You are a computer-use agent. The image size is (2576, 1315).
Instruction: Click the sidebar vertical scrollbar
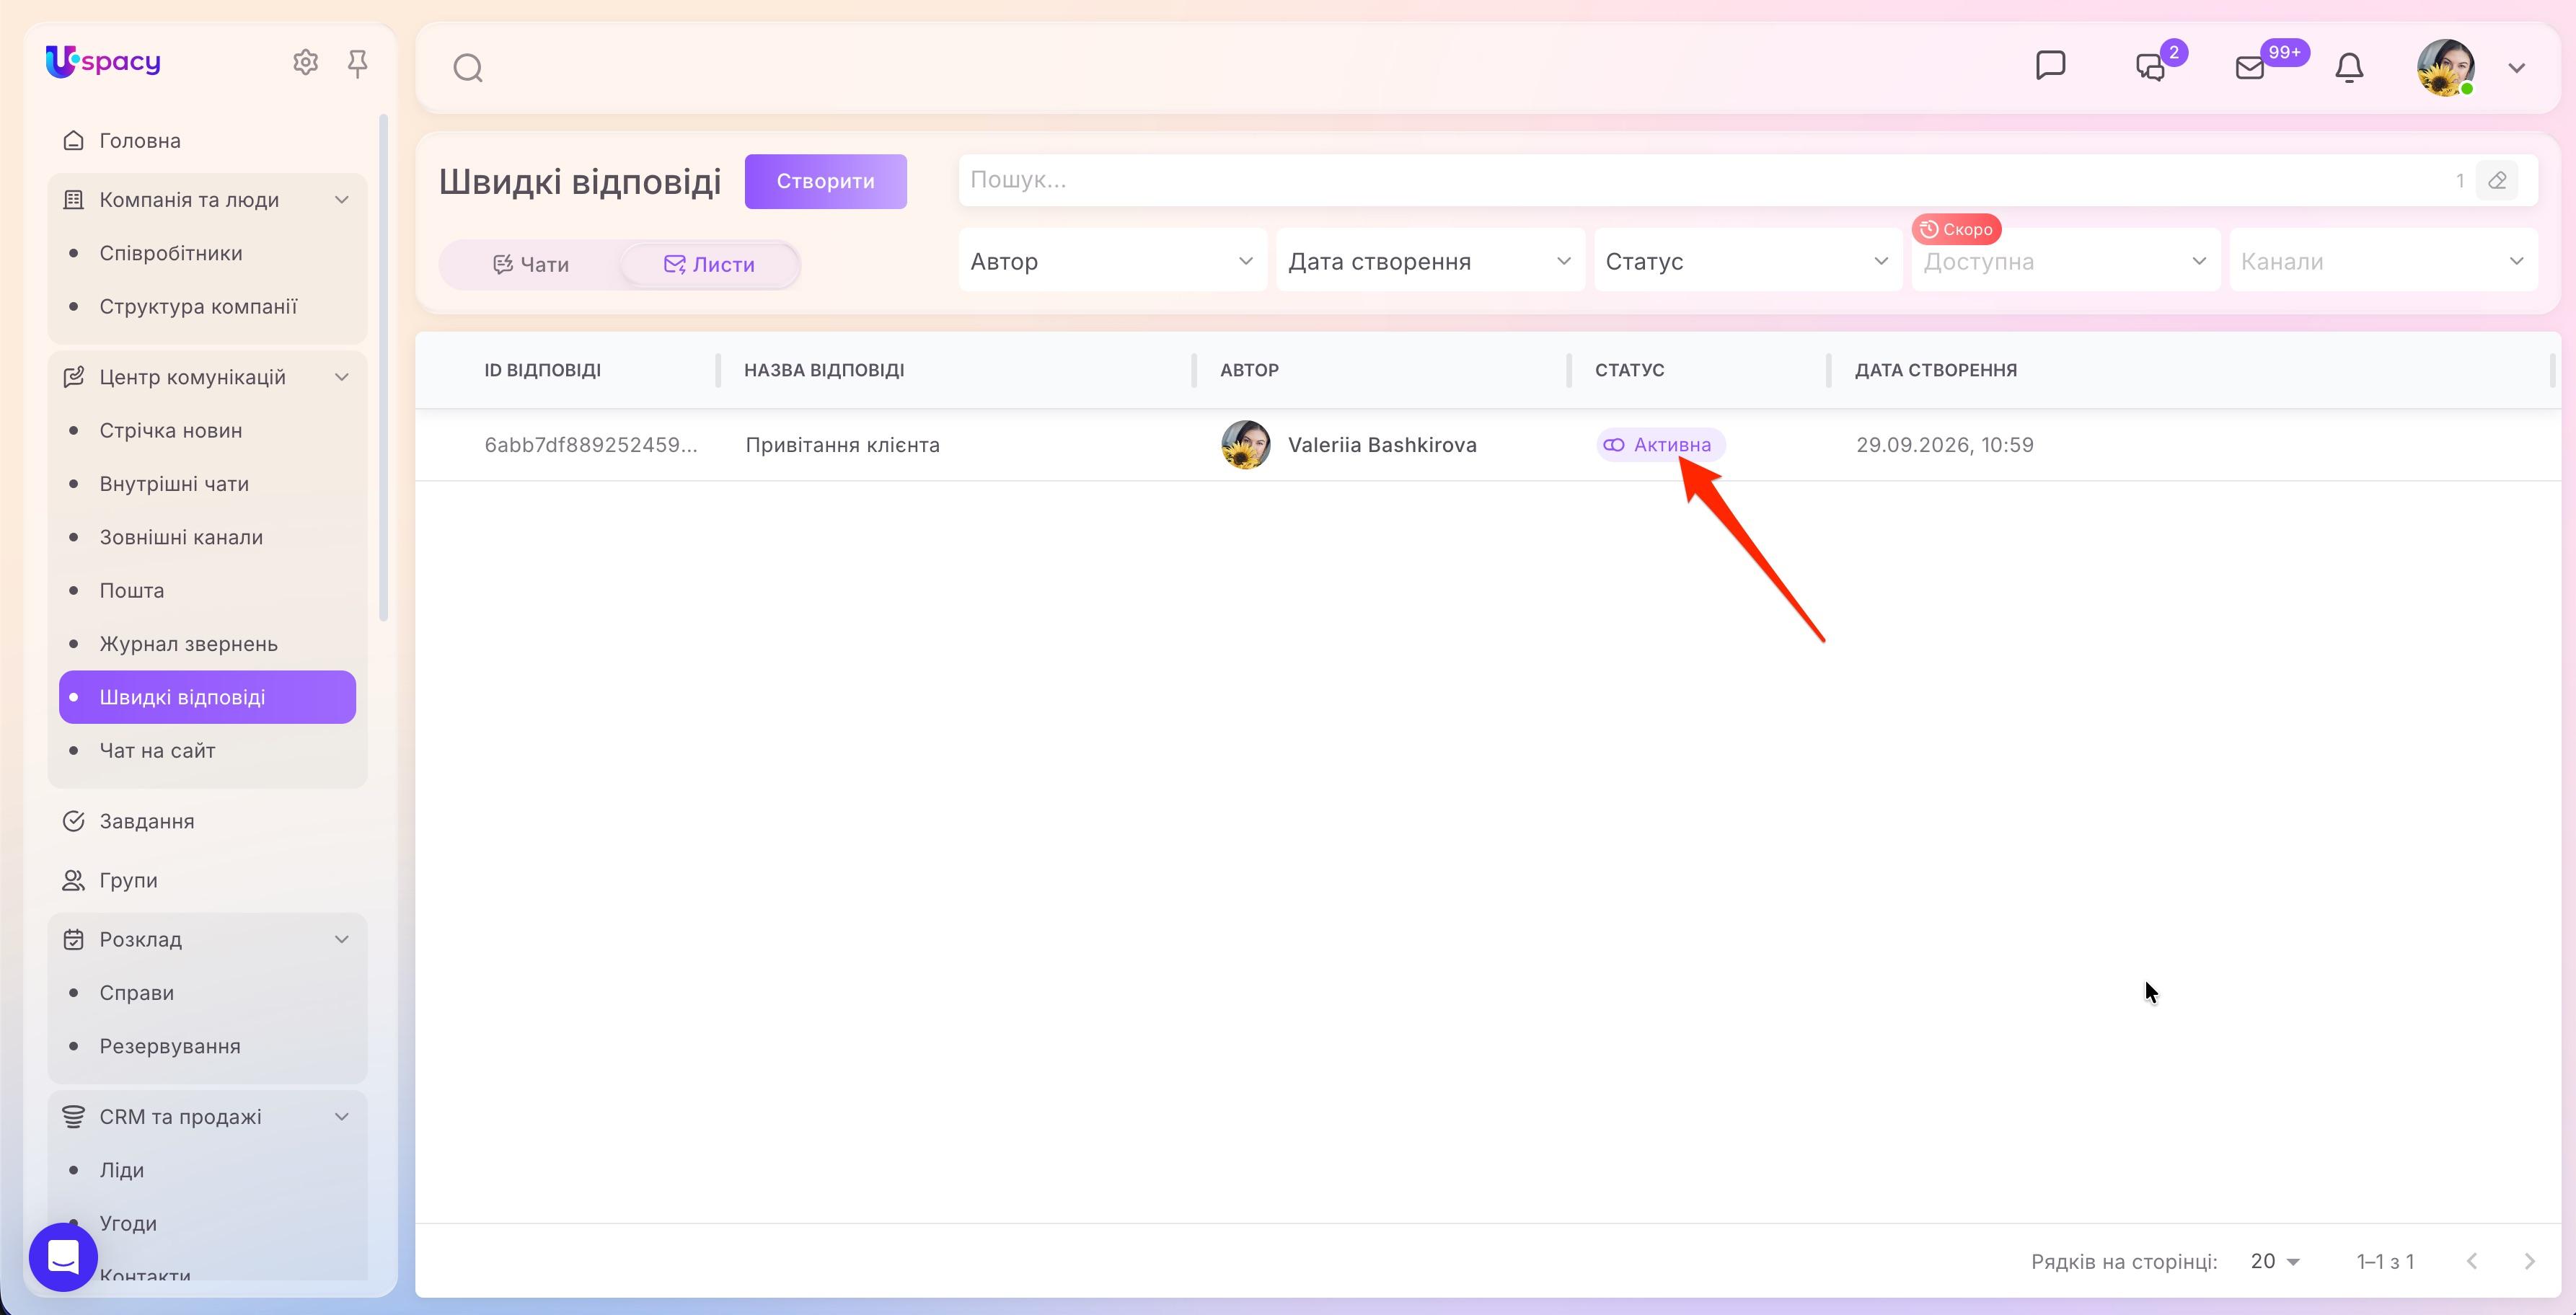pyautogui.click(x=383, y=368)
